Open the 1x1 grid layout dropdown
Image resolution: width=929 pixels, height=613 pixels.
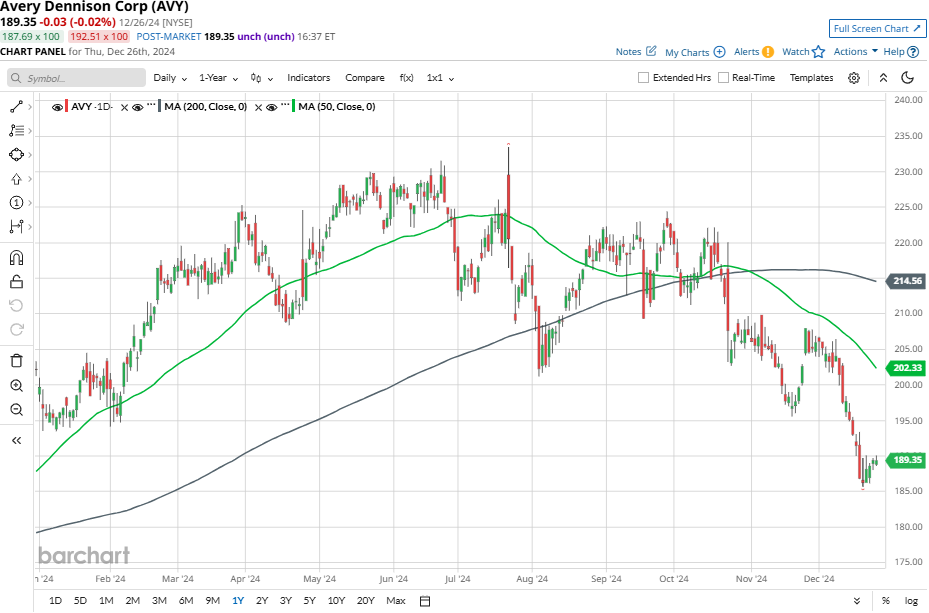click(x=440, y=78)
